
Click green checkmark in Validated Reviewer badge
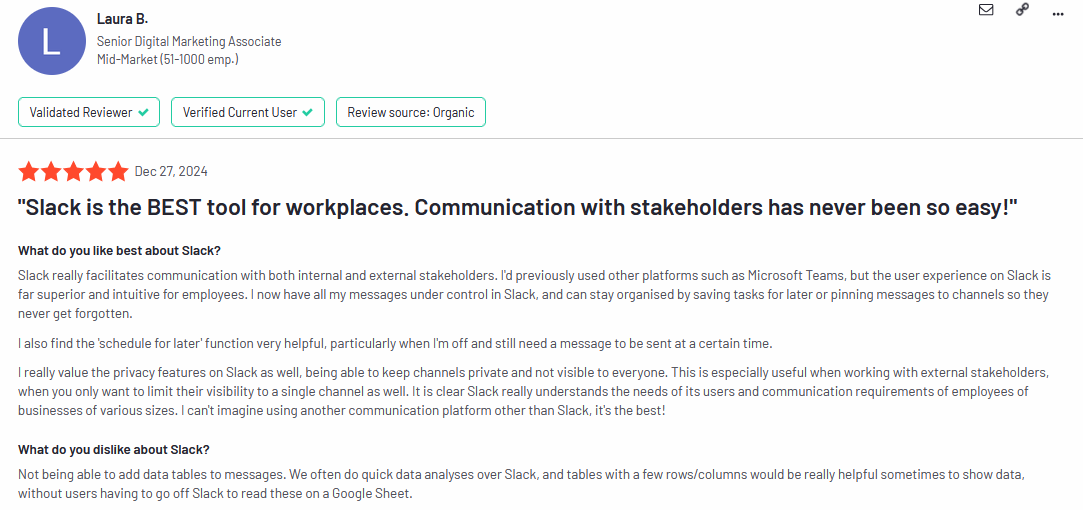(143, 112)
